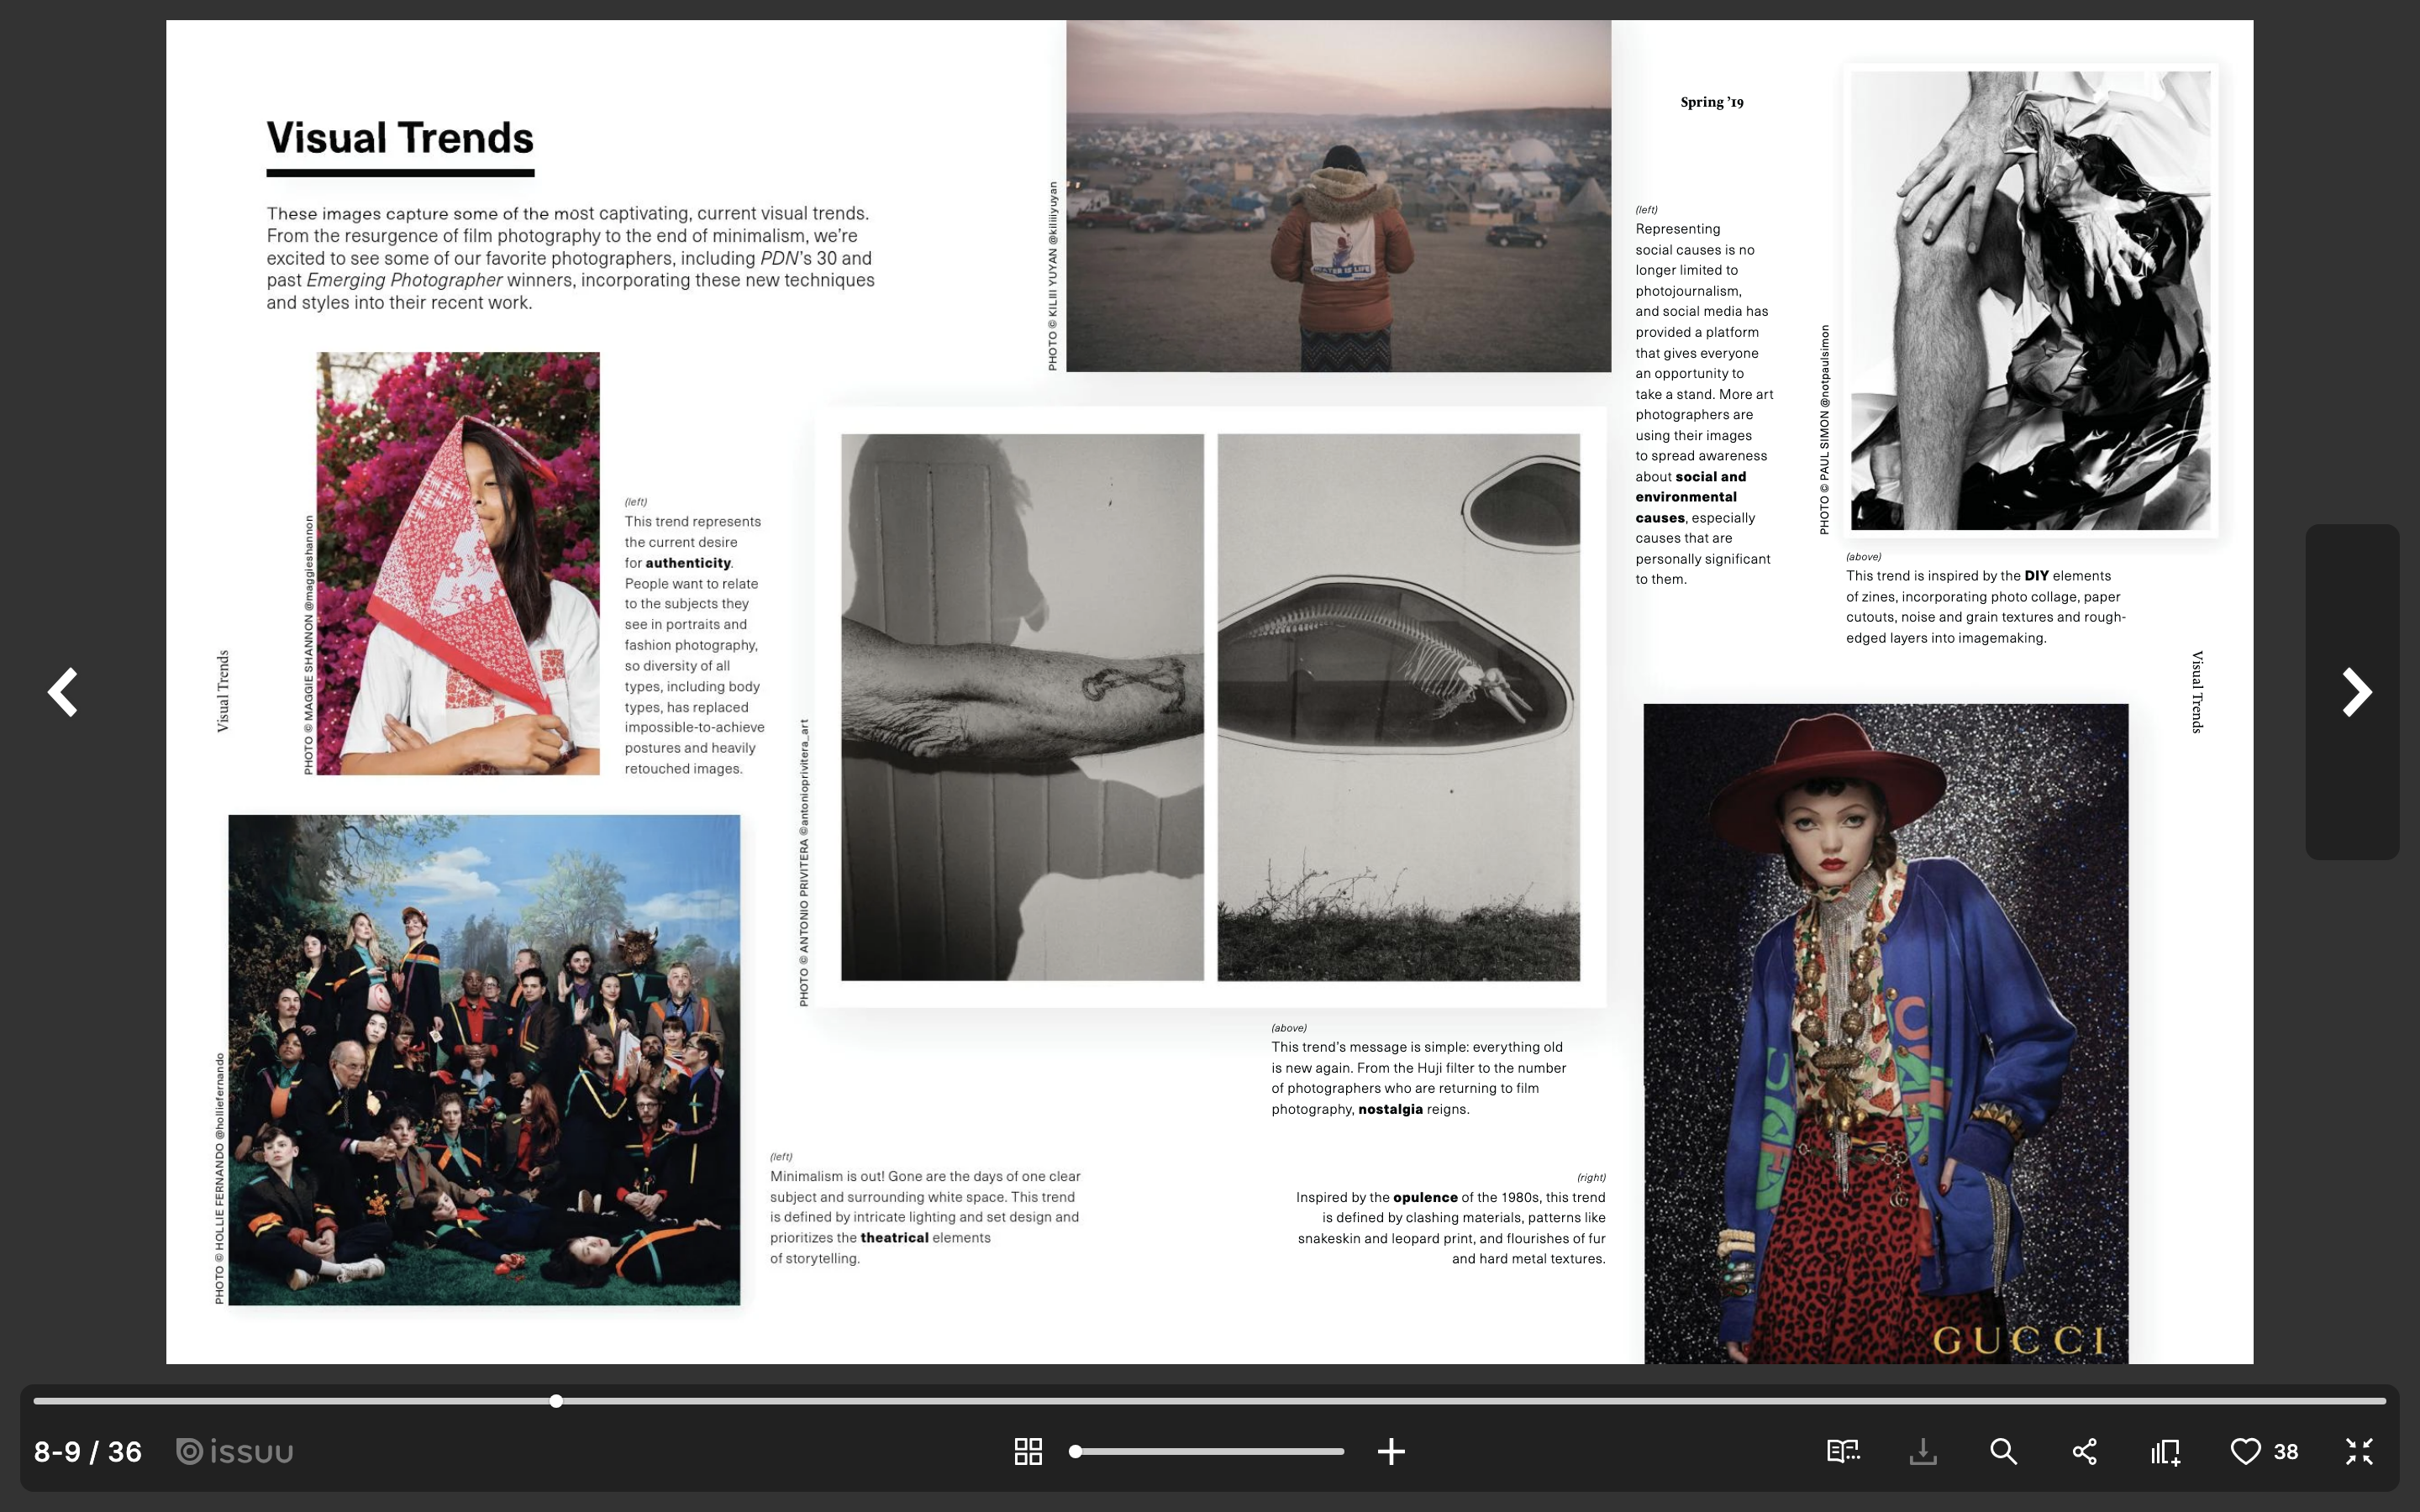This screenshot has height=1512, width=2420.
Task: Exit fullscreen mode
Action: pos(2359,1451)
